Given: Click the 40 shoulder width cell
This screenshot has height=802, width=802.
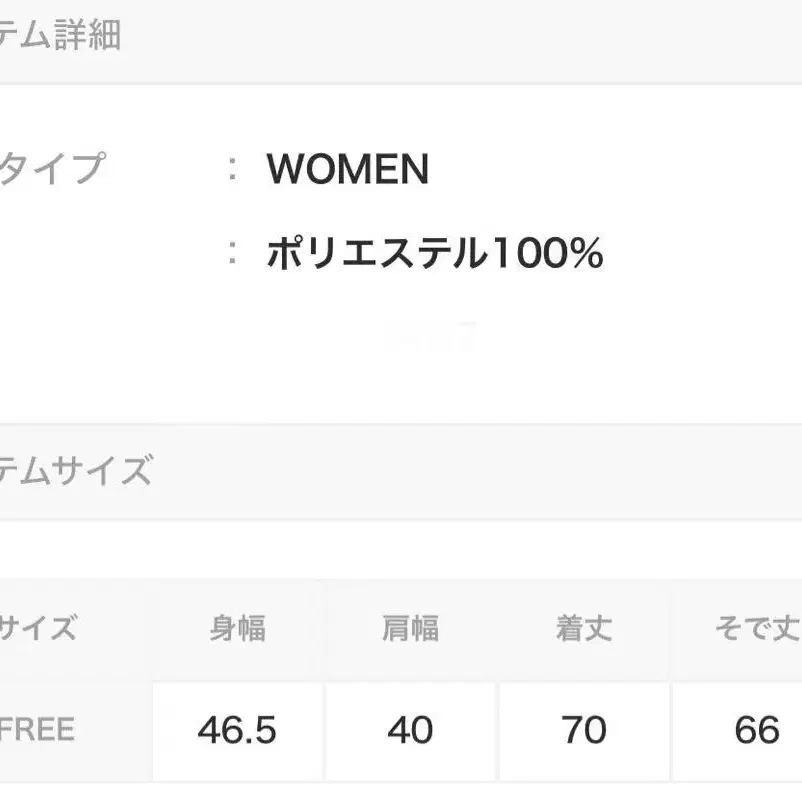Looking at the screenshot, I should [x=410, y=730].
